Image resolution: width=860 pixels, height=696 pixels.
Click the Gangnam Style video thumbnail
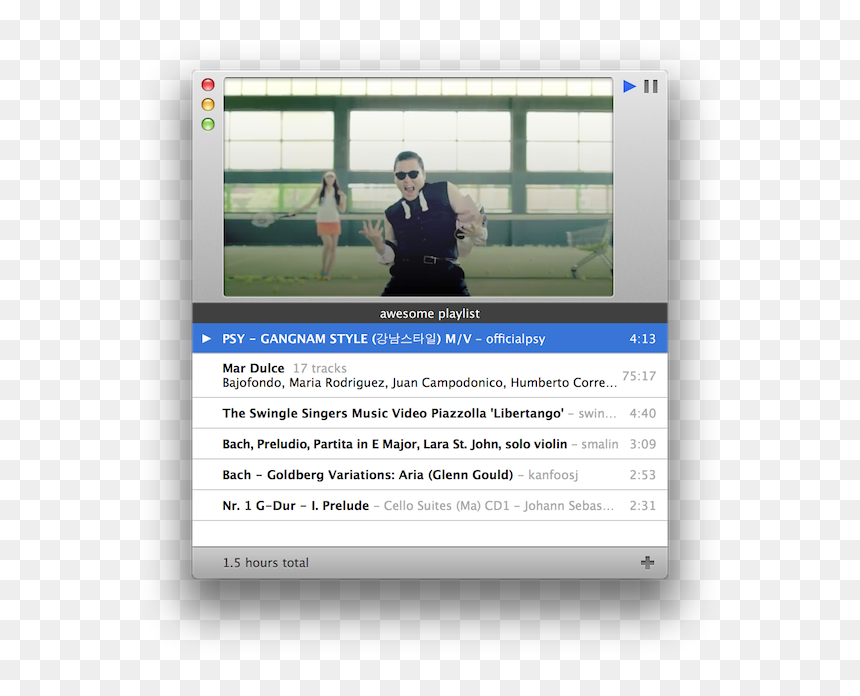418,187
